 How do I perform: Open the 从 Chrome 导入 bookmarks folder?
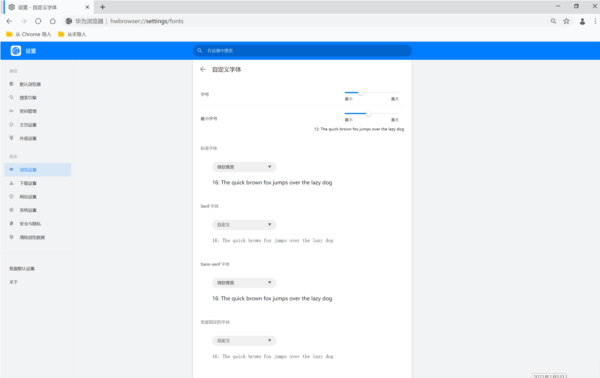pyautogui.click(x=29, y=34)
